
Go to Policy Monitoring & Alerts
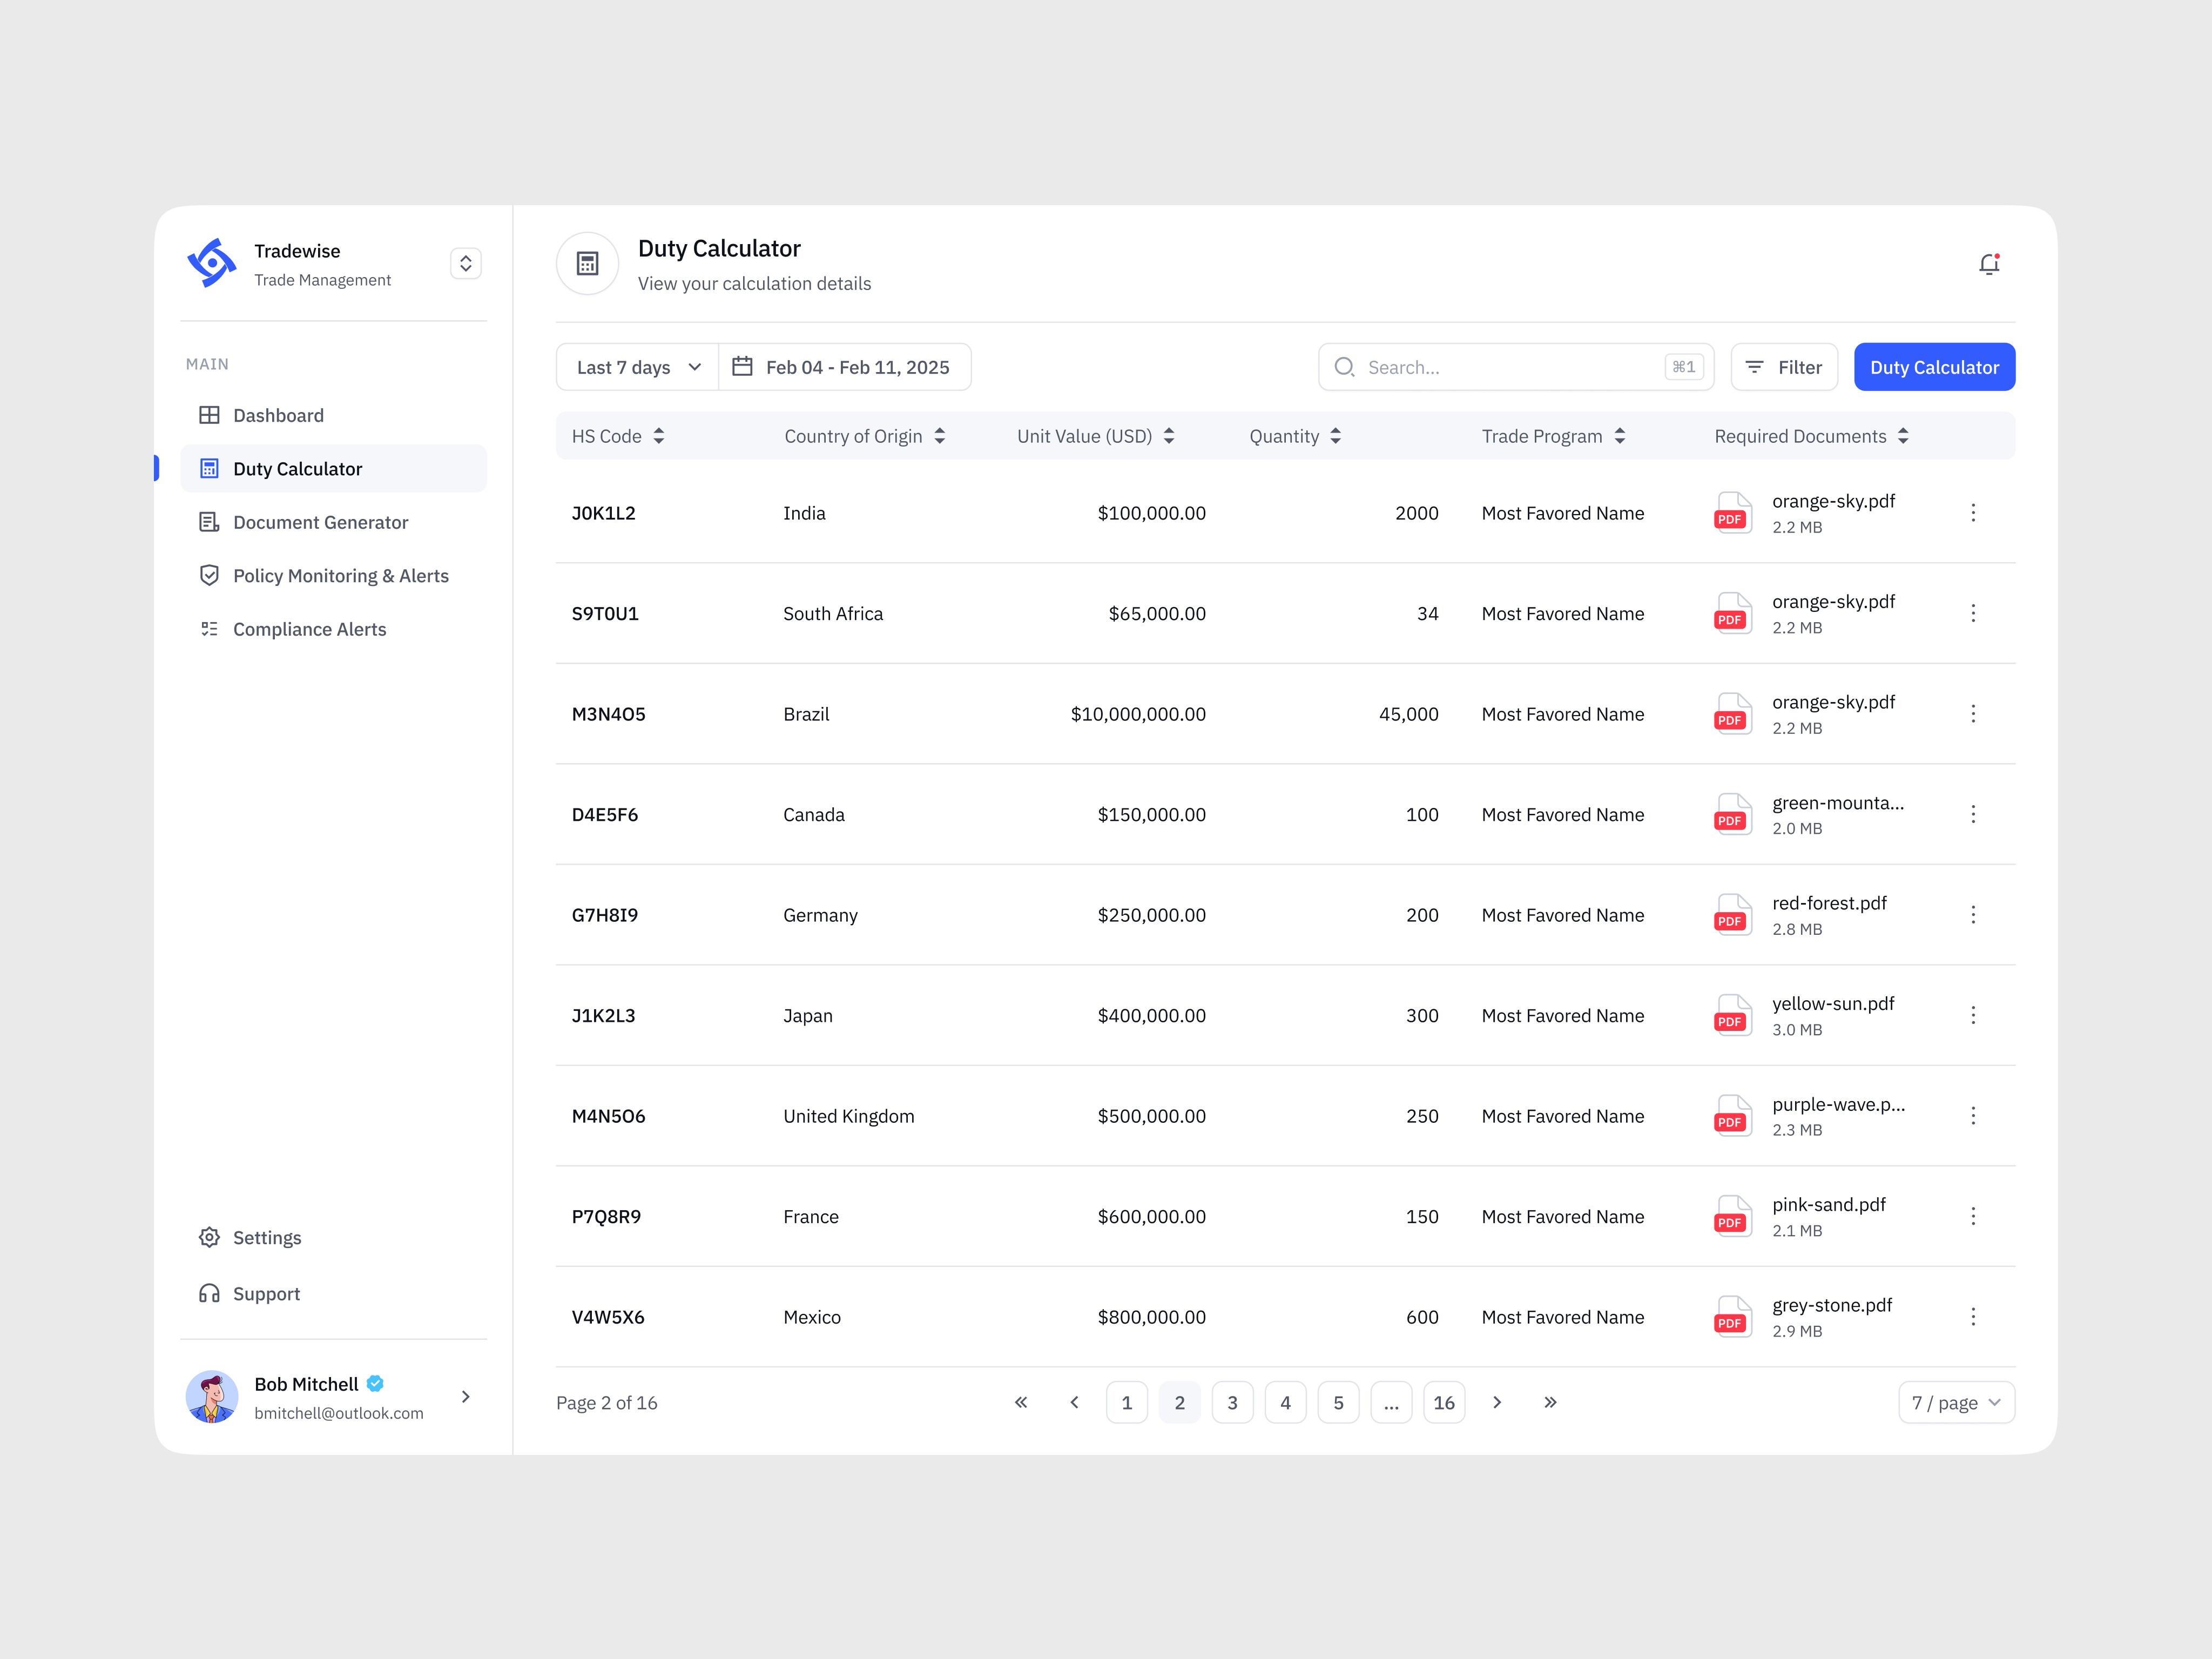coord(340,576)
